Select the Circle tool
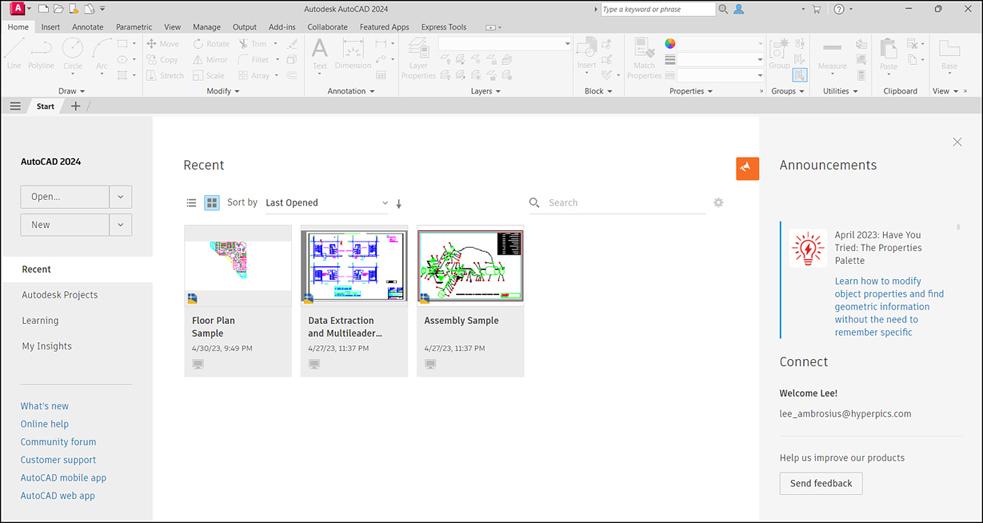Screen dimensions: 983x523 coord(73,53)
